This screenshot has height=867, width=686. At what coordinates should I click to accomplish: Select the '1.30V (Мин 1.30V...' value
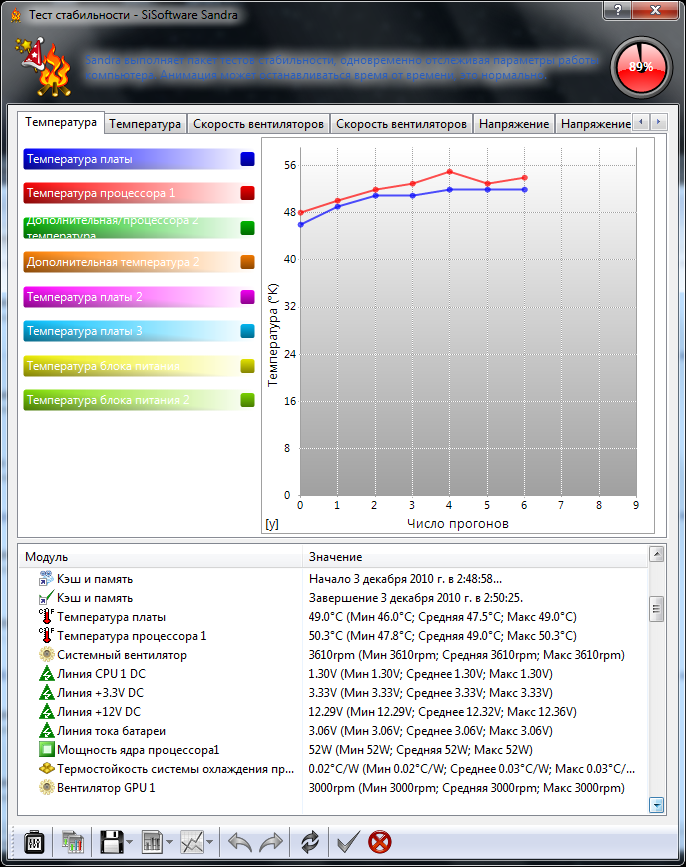coord(430,673)
